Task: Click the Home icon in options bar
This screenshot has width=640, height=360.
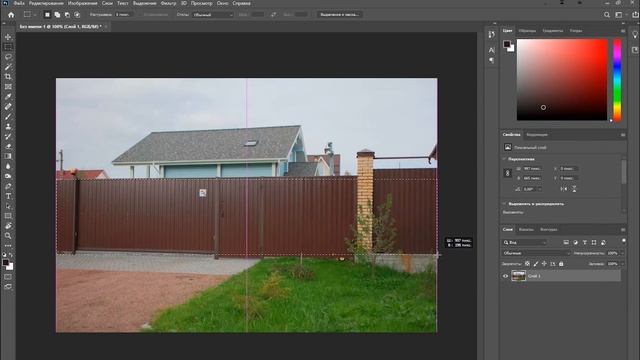Action: (11, 15)
